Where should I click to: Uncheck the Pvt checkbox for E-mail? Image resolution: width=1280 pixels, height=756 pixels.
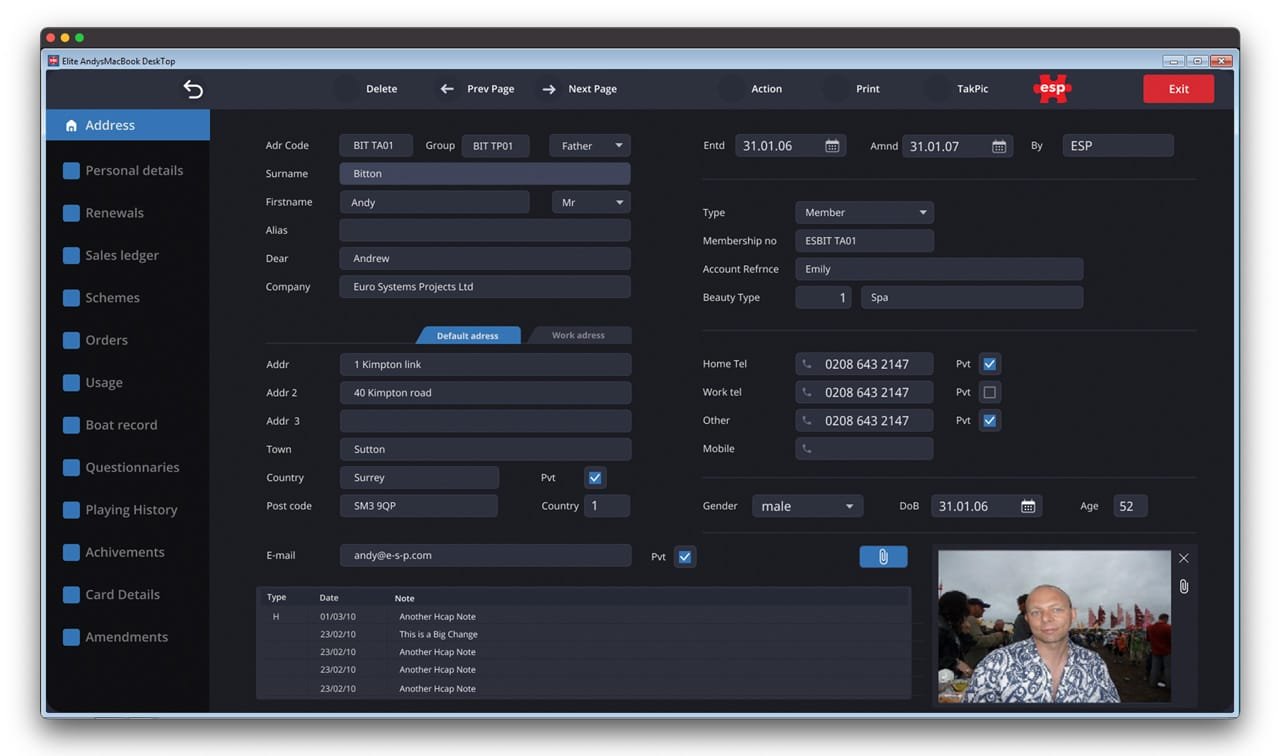coord(685,556)
